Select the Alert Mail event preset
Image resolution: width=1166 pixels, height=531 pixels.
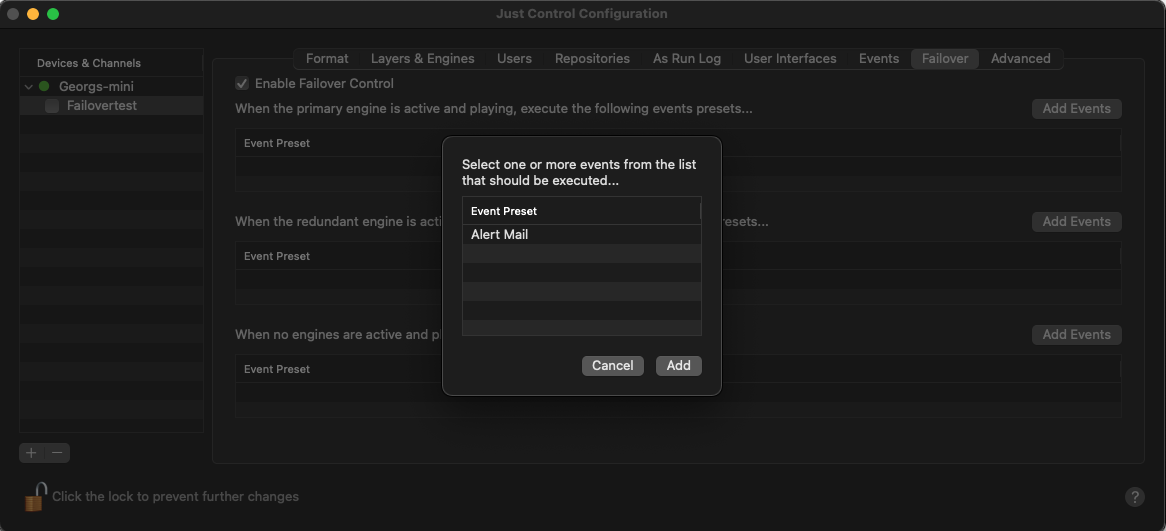pyautogui.click(x=582, y=234)
